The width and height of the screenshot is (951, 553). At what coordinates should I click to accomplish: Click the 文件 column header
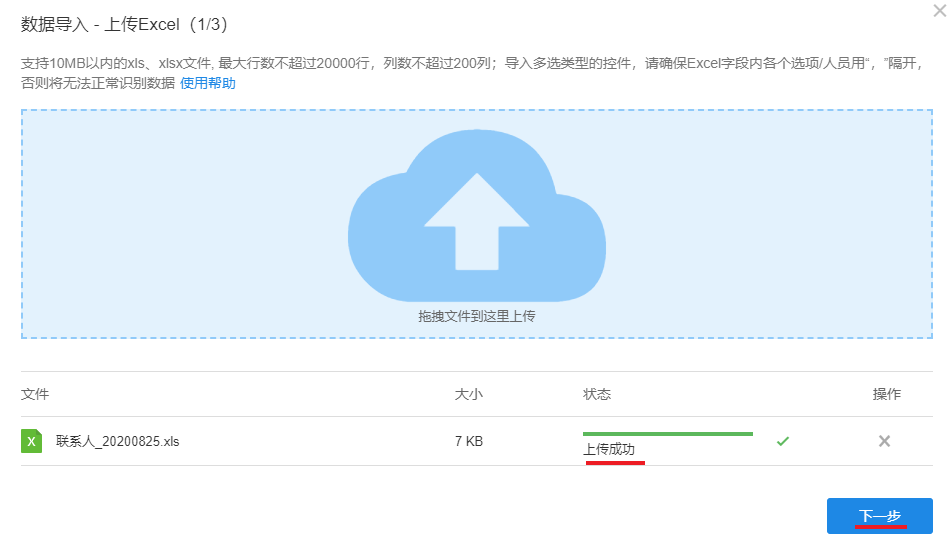pyautogui.click(x=35, y=394)
